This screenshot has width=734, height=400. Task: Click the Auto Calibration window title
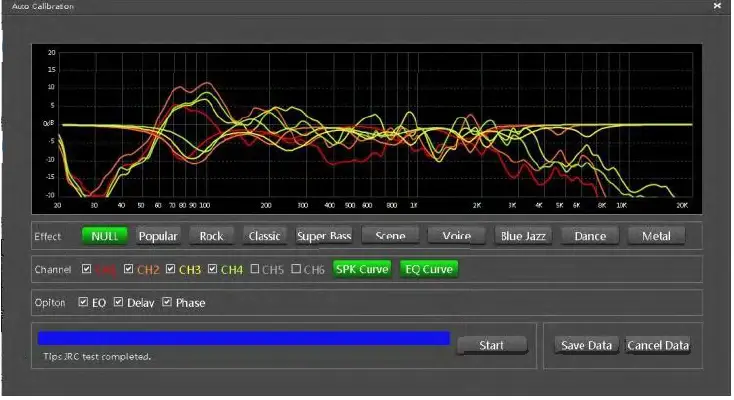pyautogui.click(x=43, y=7)
